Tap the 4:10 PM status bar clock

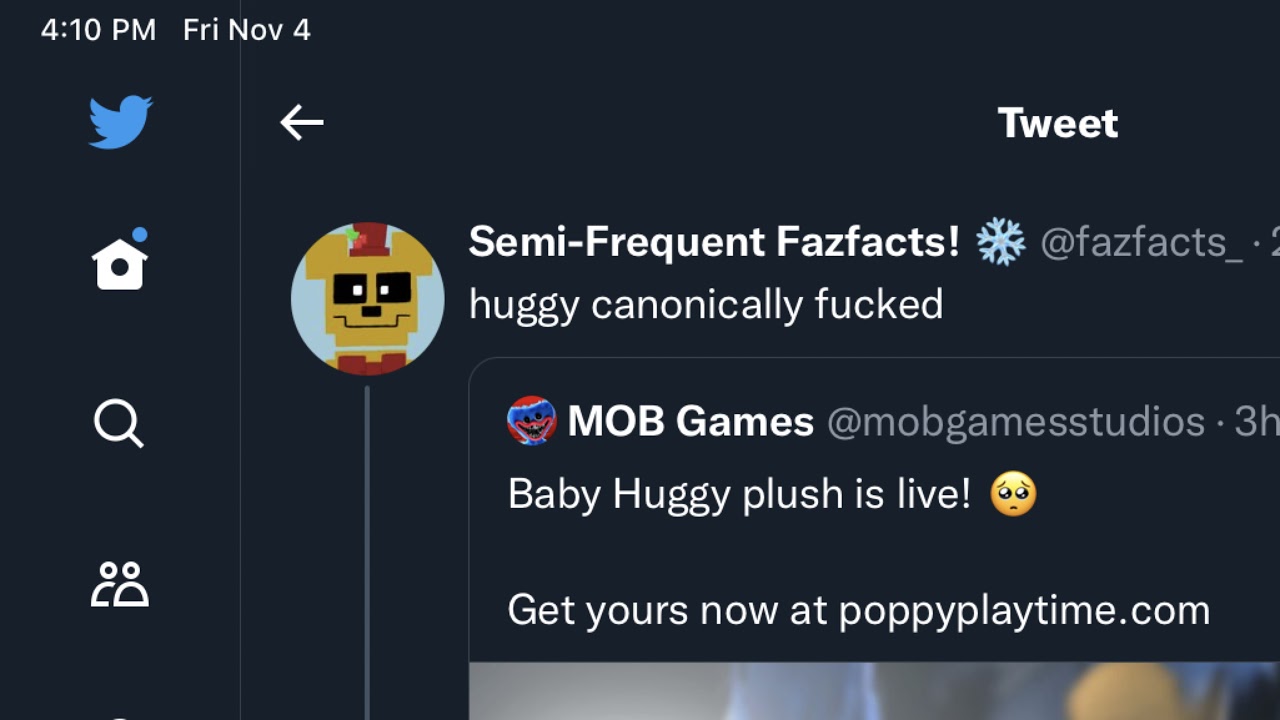98,30
